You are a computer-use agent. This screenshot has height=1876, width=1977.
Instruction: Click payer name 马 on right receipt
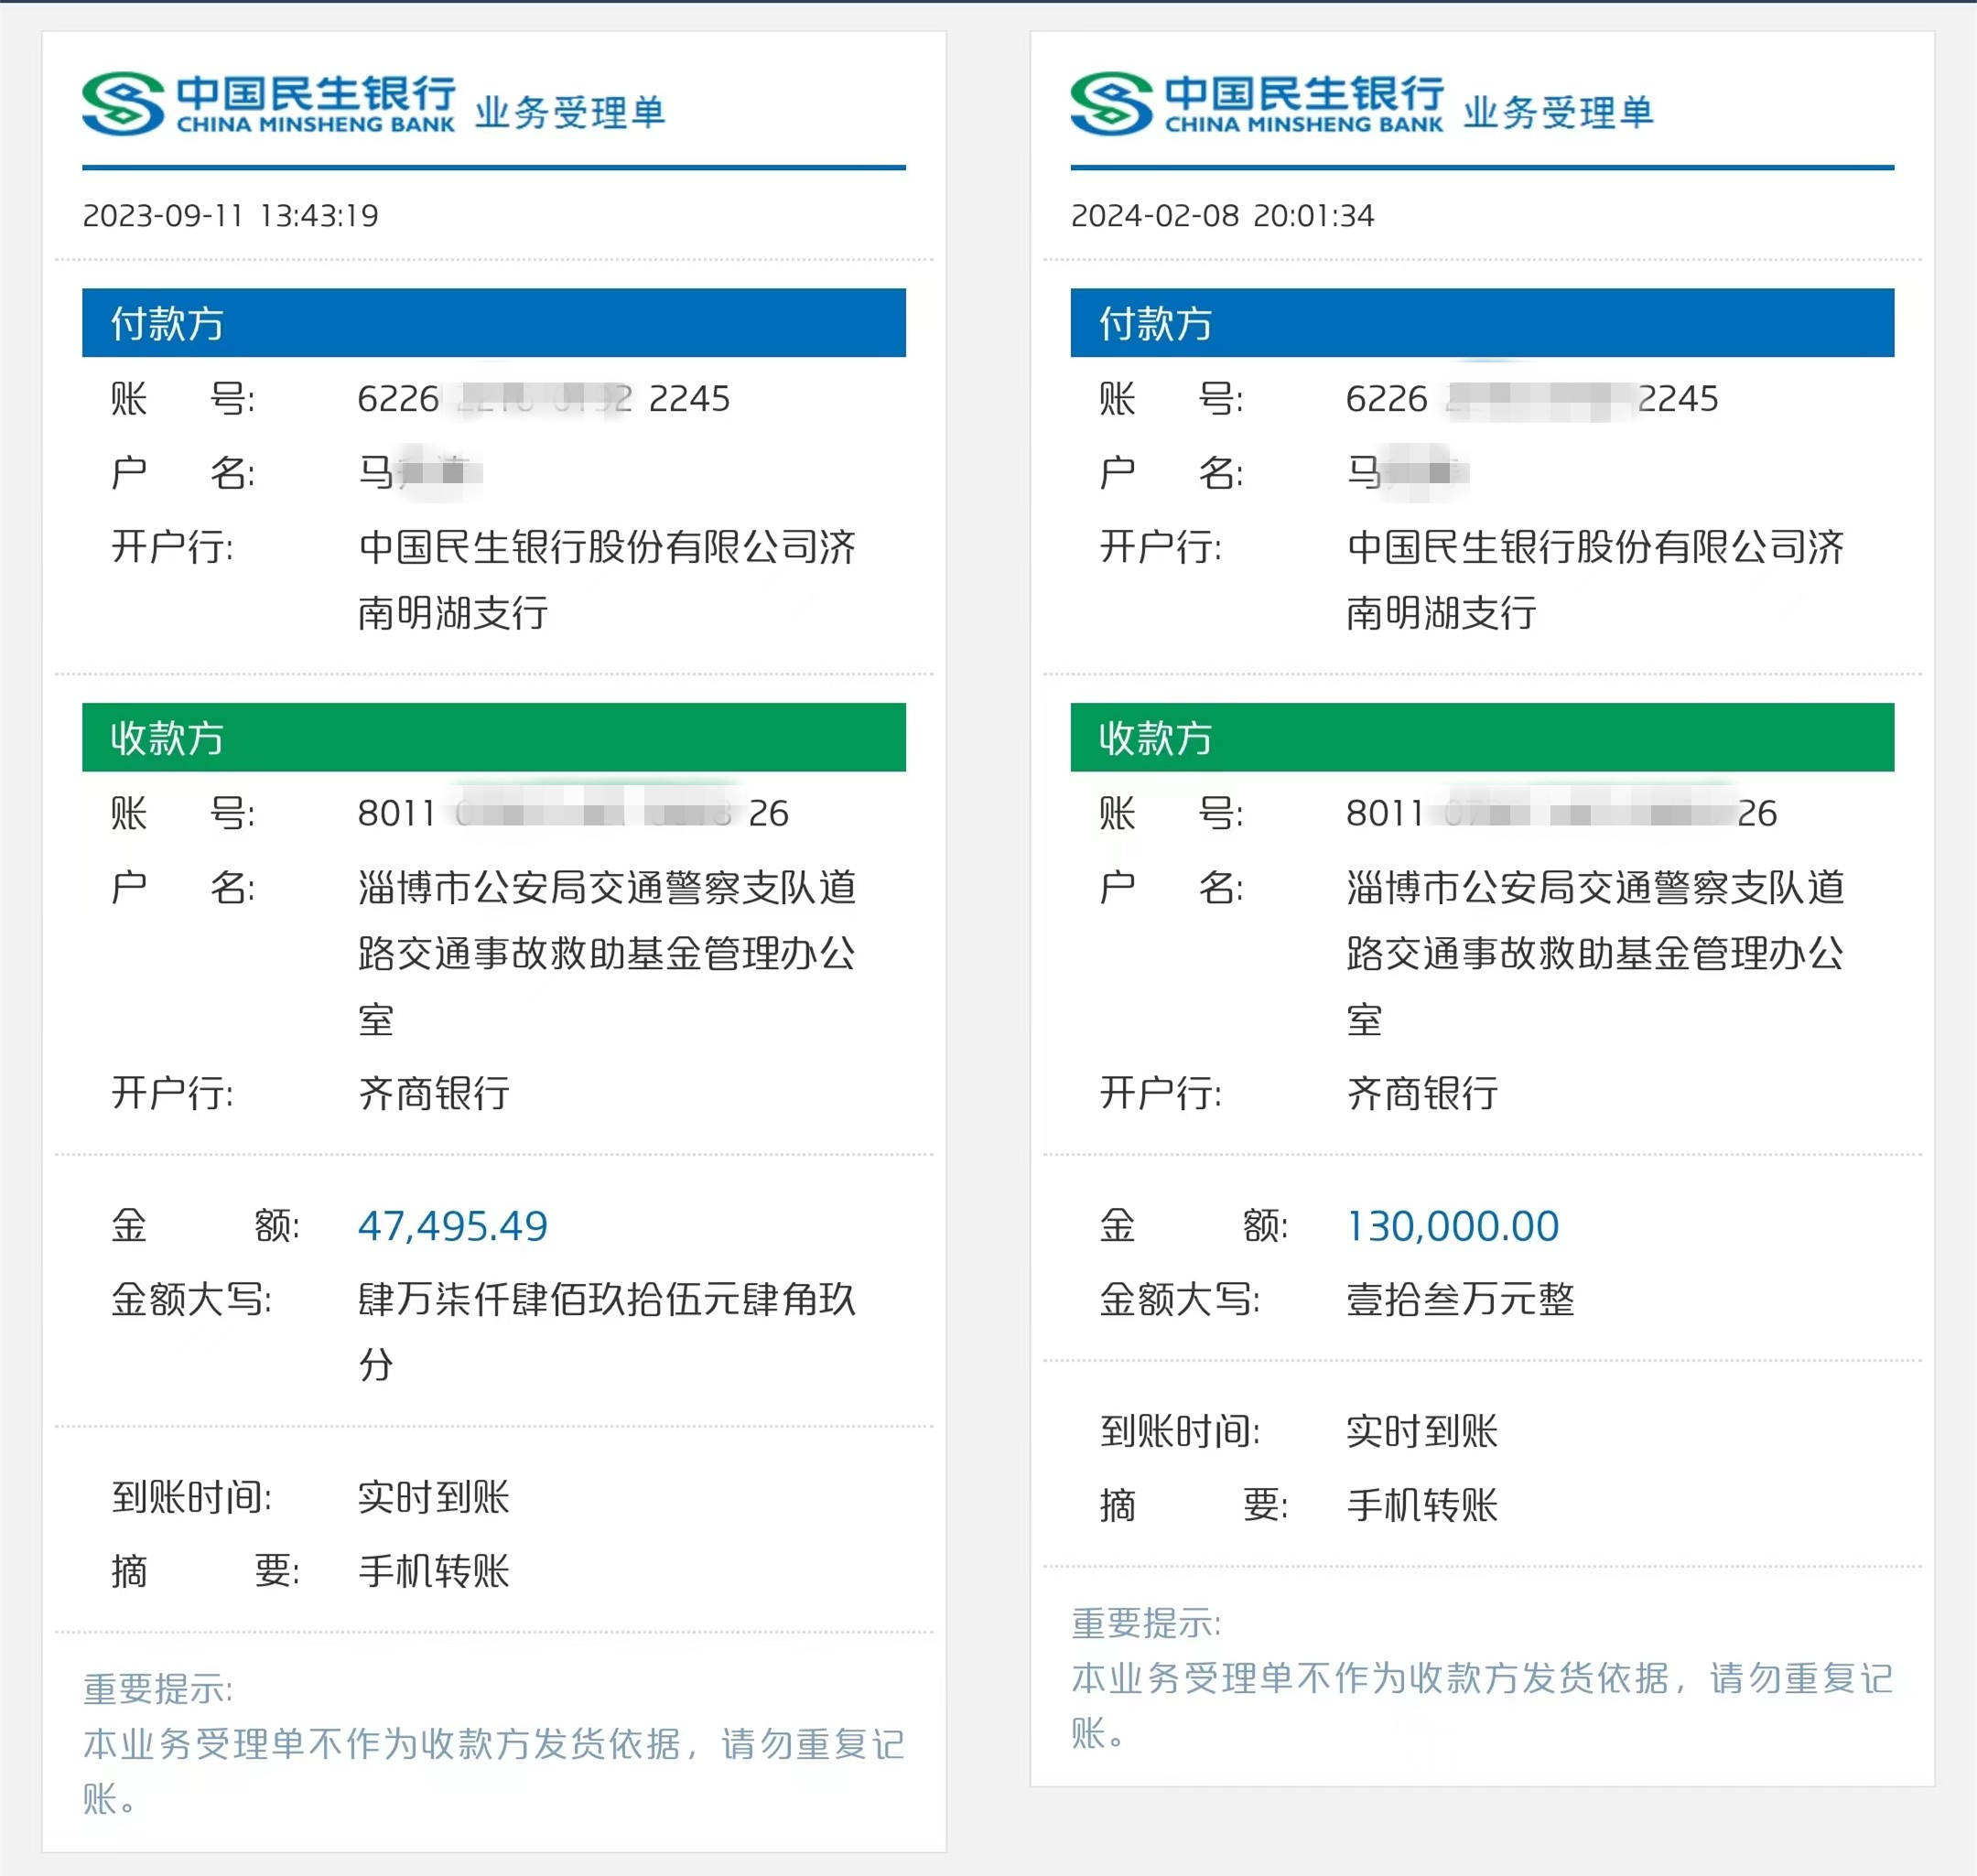(1408, 471)
